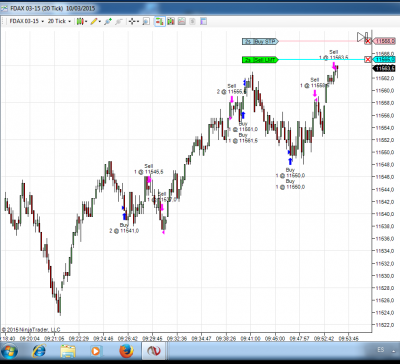Toggle the data box window icon
The width and height of the screenshot is (400, 364).
(203, 22)
